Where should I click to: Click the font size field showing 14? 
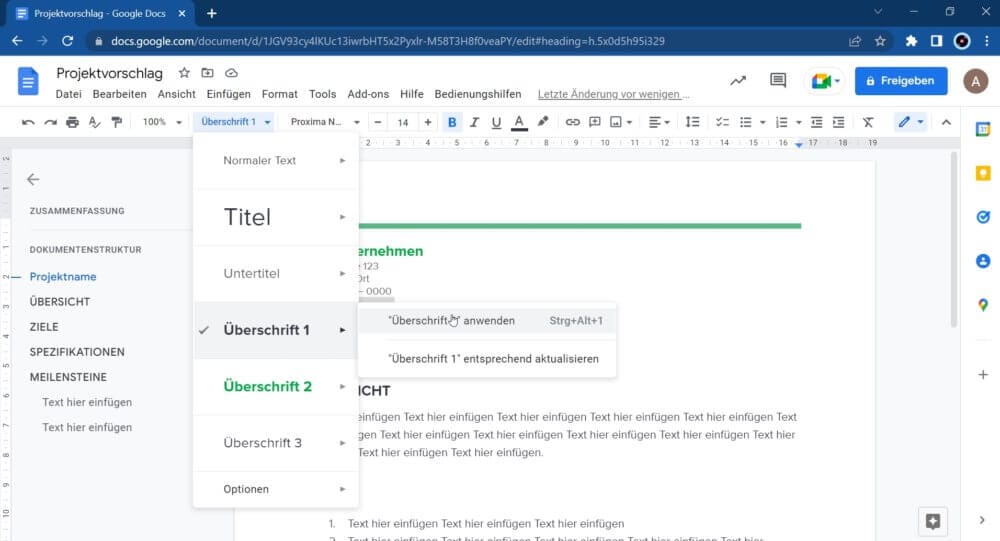pos(402,122)
